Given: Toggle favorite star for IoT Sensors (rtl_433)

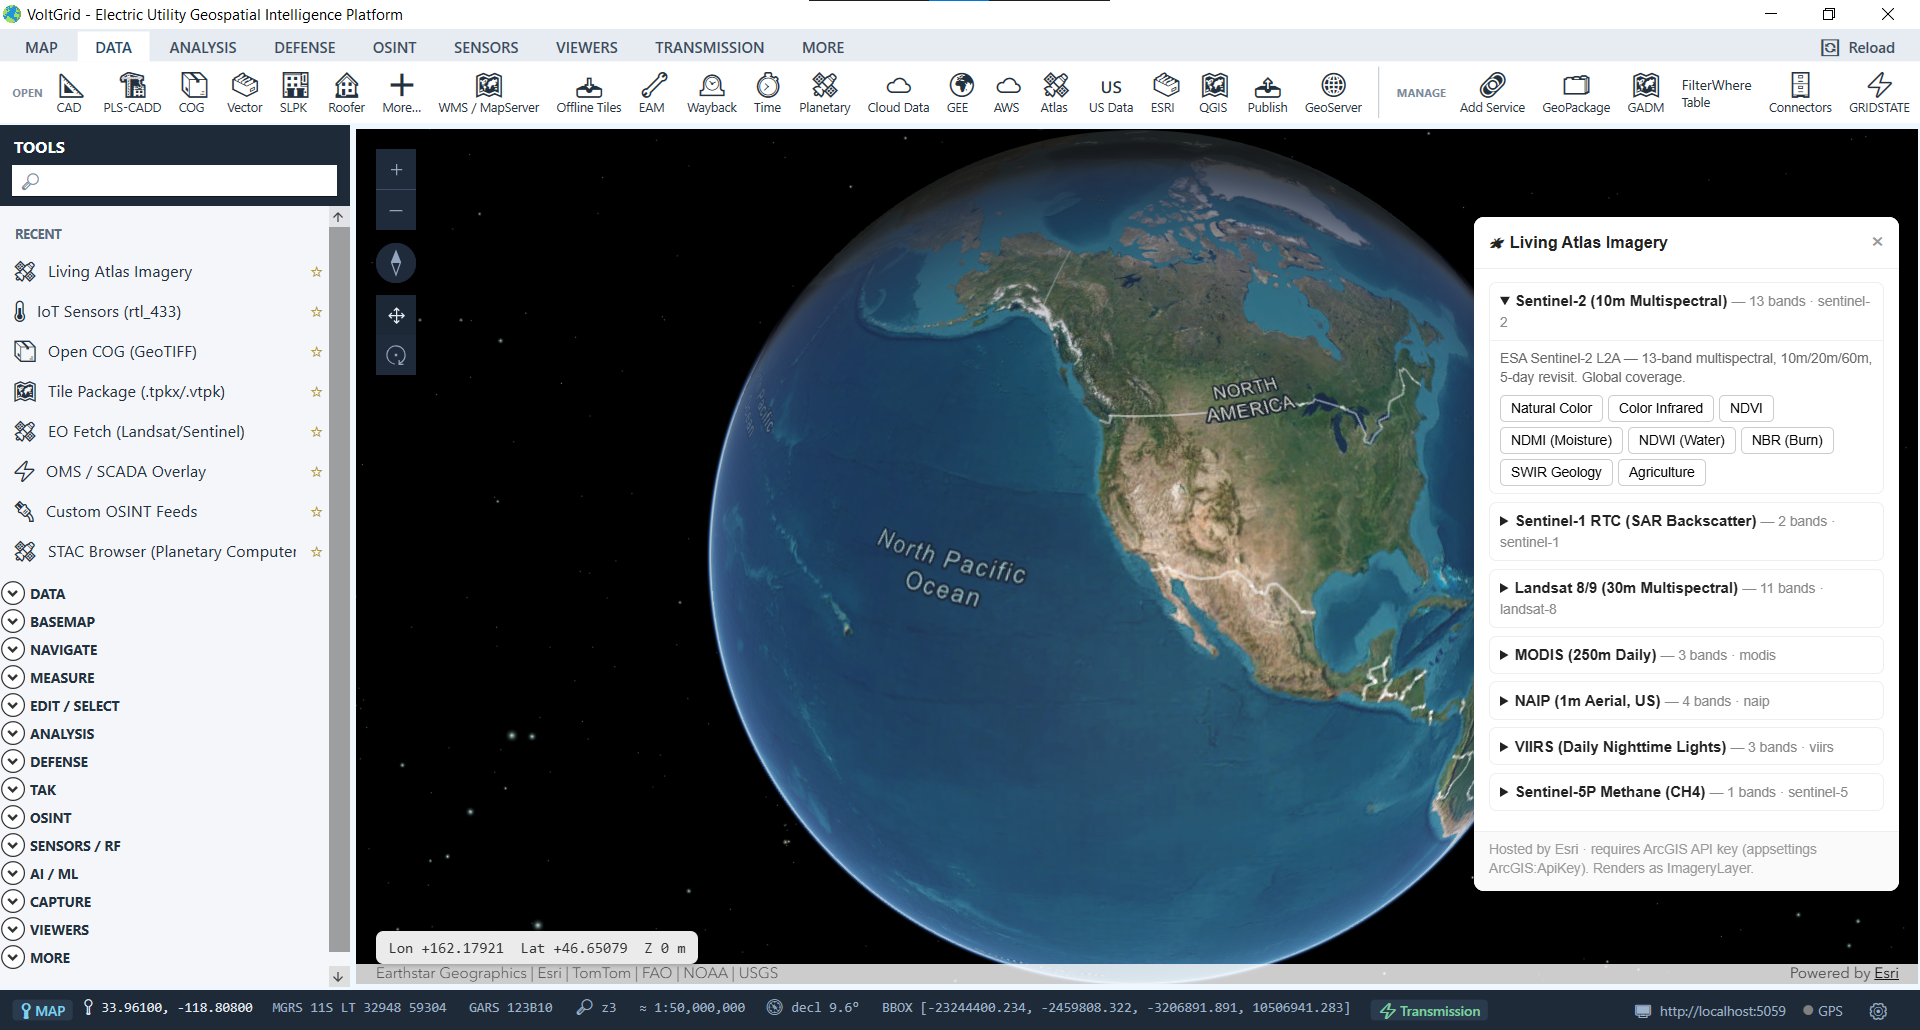Looking at the screenshot, I should click(x=316, y=312).
